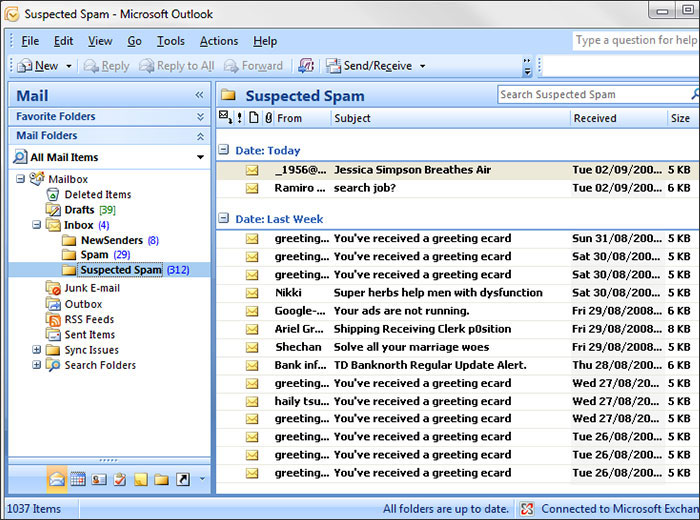
Task: Open the Actions menu
Action: coord(219,41)
